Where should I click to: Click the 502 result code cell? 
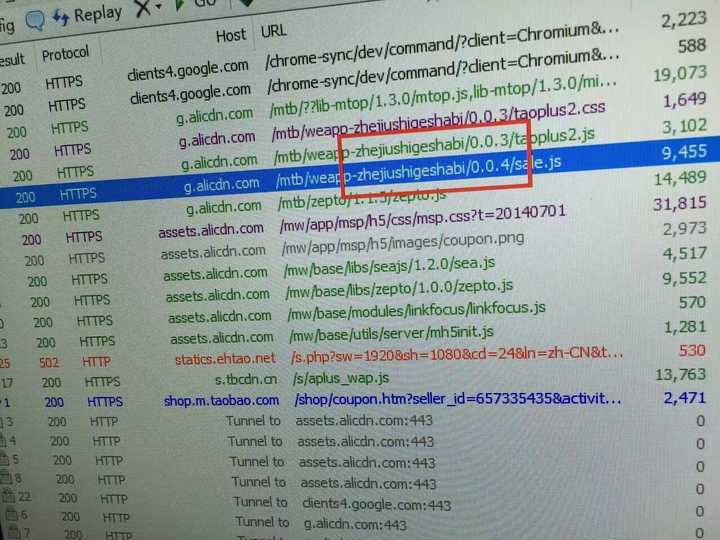coord(49,363)
